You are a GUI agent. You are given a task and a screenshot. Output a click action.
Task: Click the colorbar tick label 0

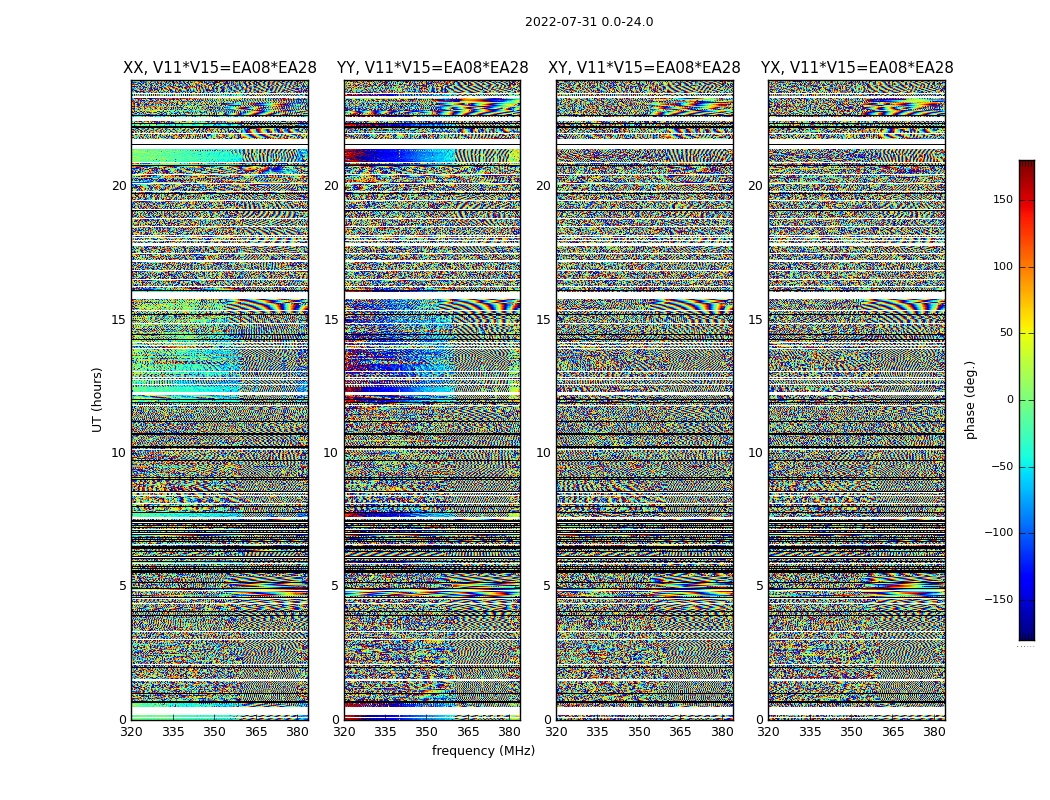pyautogui.click(x=1010, y=400)
